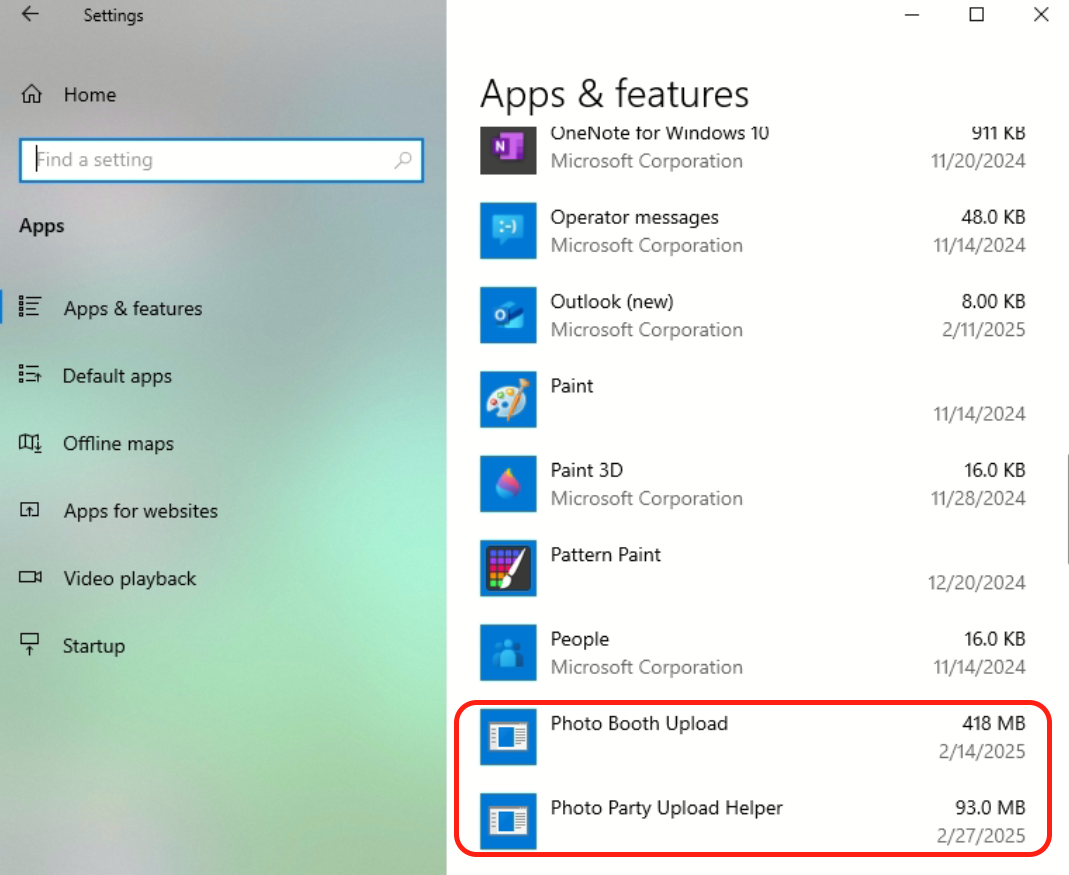Click the Apps for websites icon
The image size is (1069, 875).
pyautogui.click(x=29, y=509)
